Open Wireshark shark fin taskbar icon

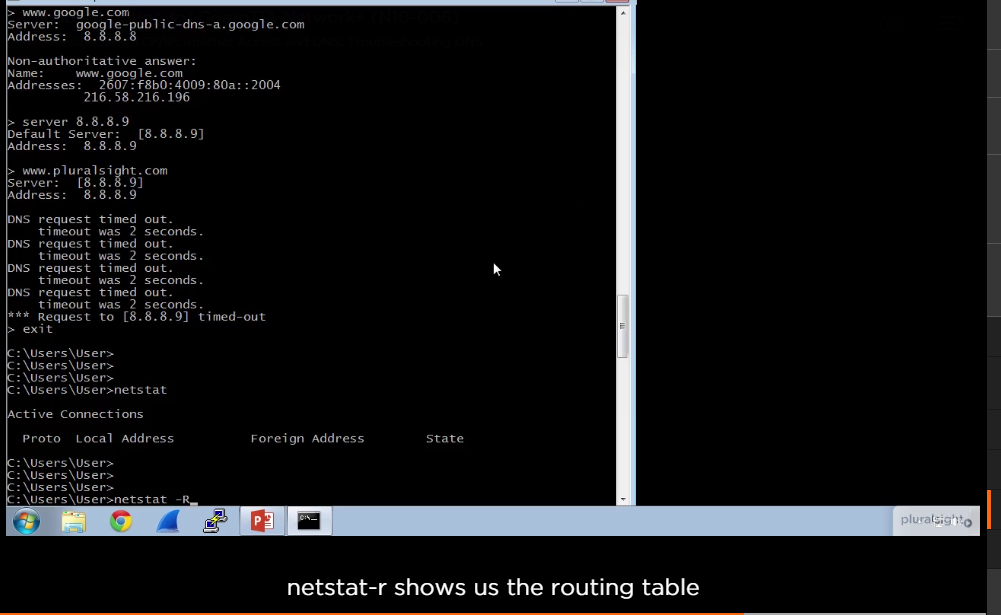pos(168,521)
